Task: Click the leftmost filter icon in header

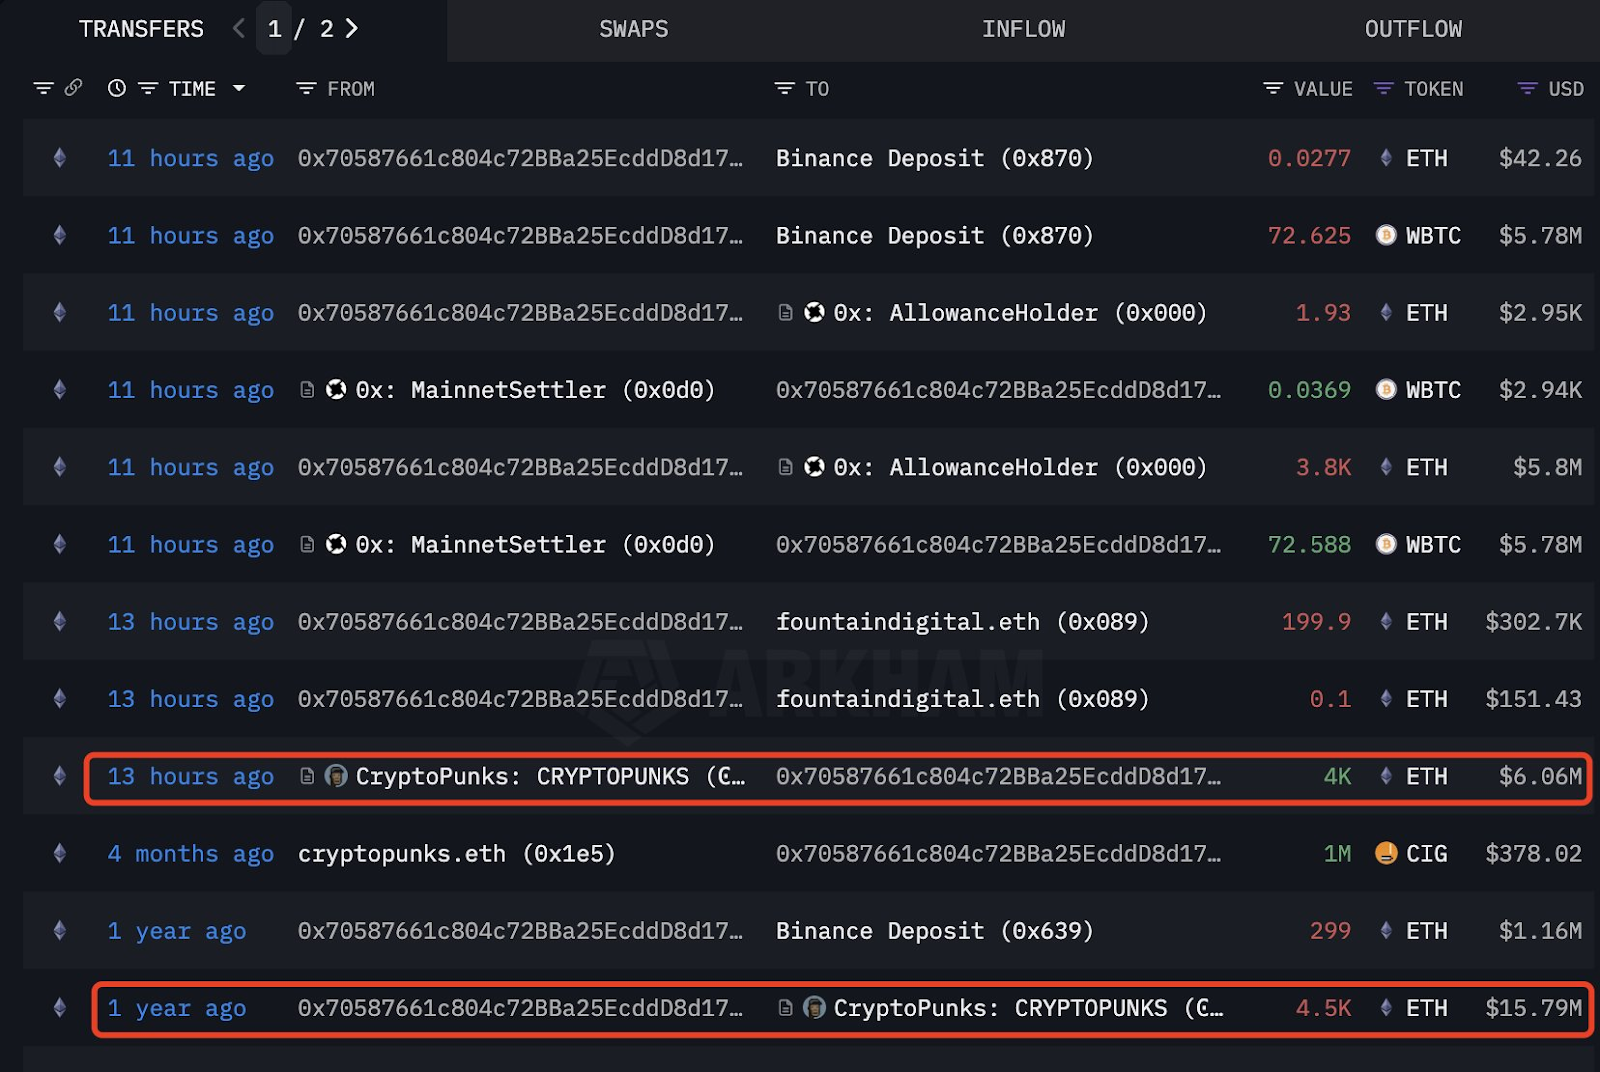Action: 43,88
